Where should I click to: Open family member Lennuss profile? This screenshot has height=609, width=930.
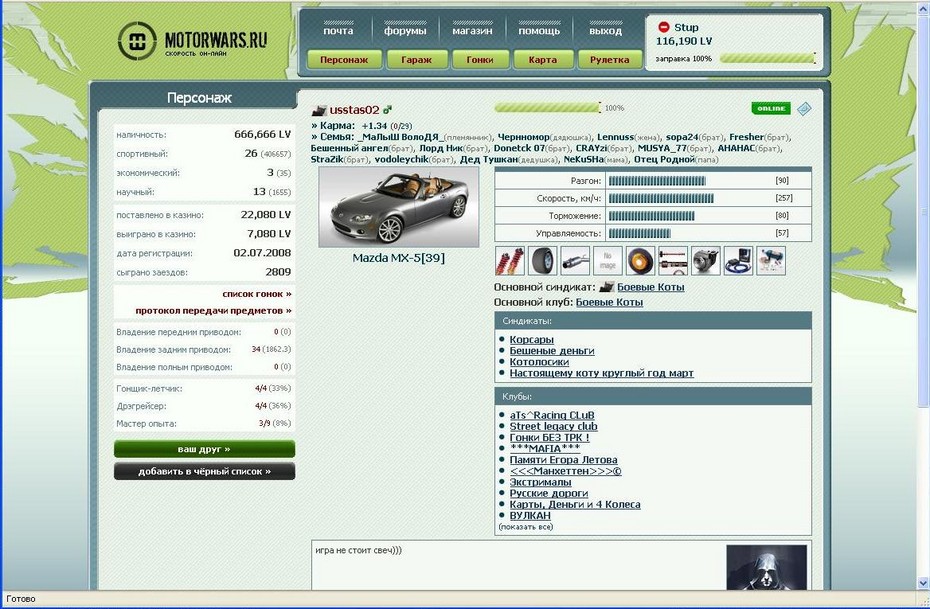[615, 138]
